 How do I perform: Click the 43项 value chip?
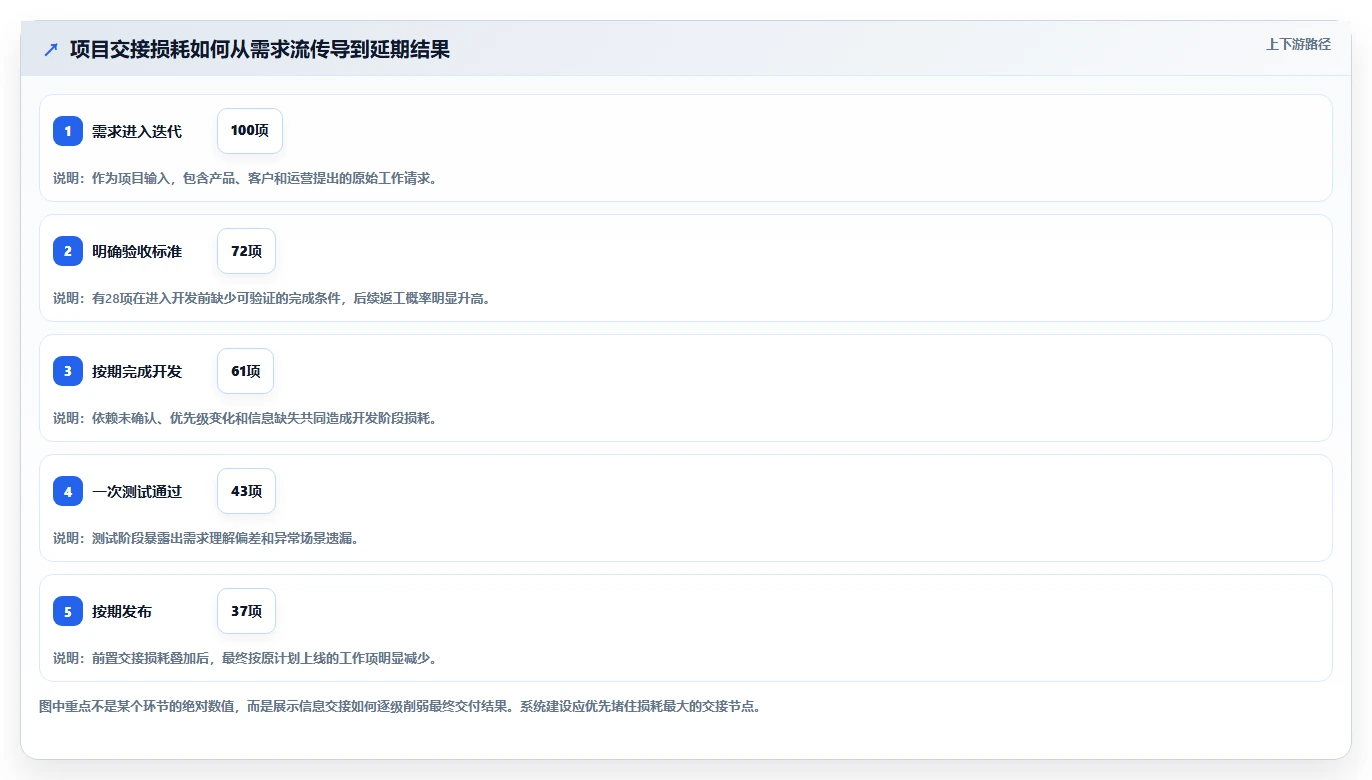point(246,491)
